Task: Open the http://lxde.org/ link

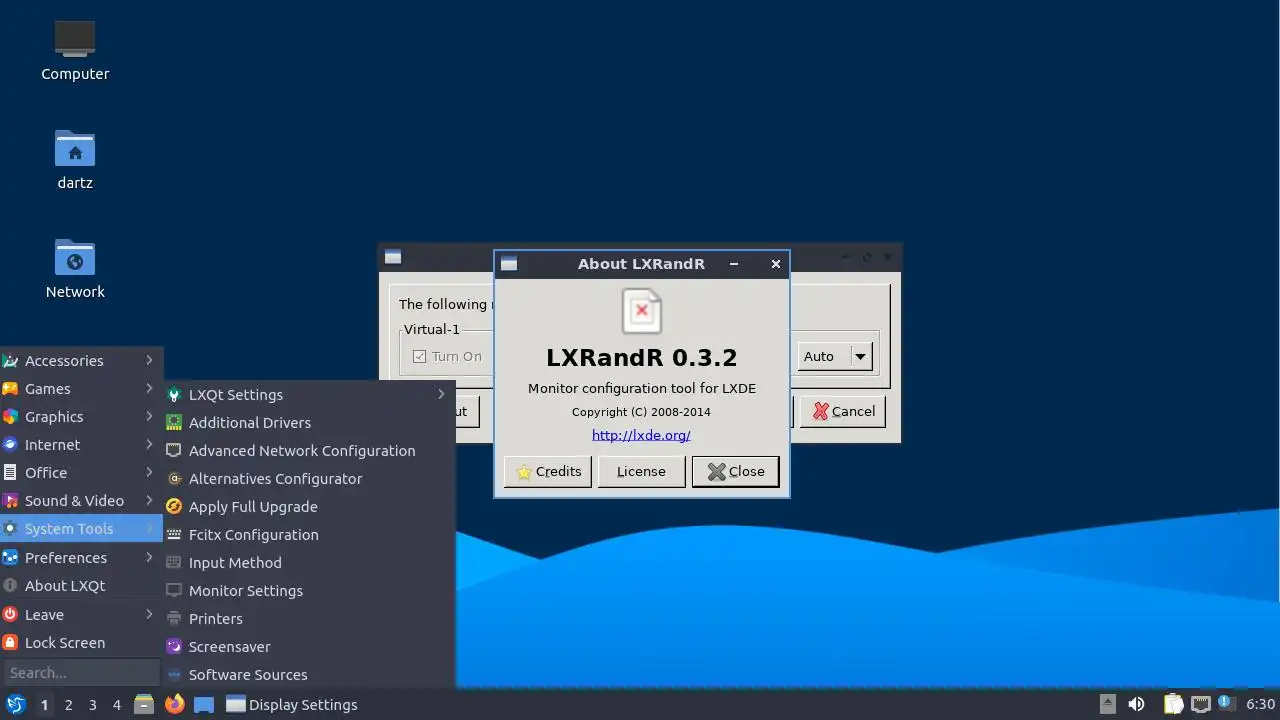Action: coord(641,435)
